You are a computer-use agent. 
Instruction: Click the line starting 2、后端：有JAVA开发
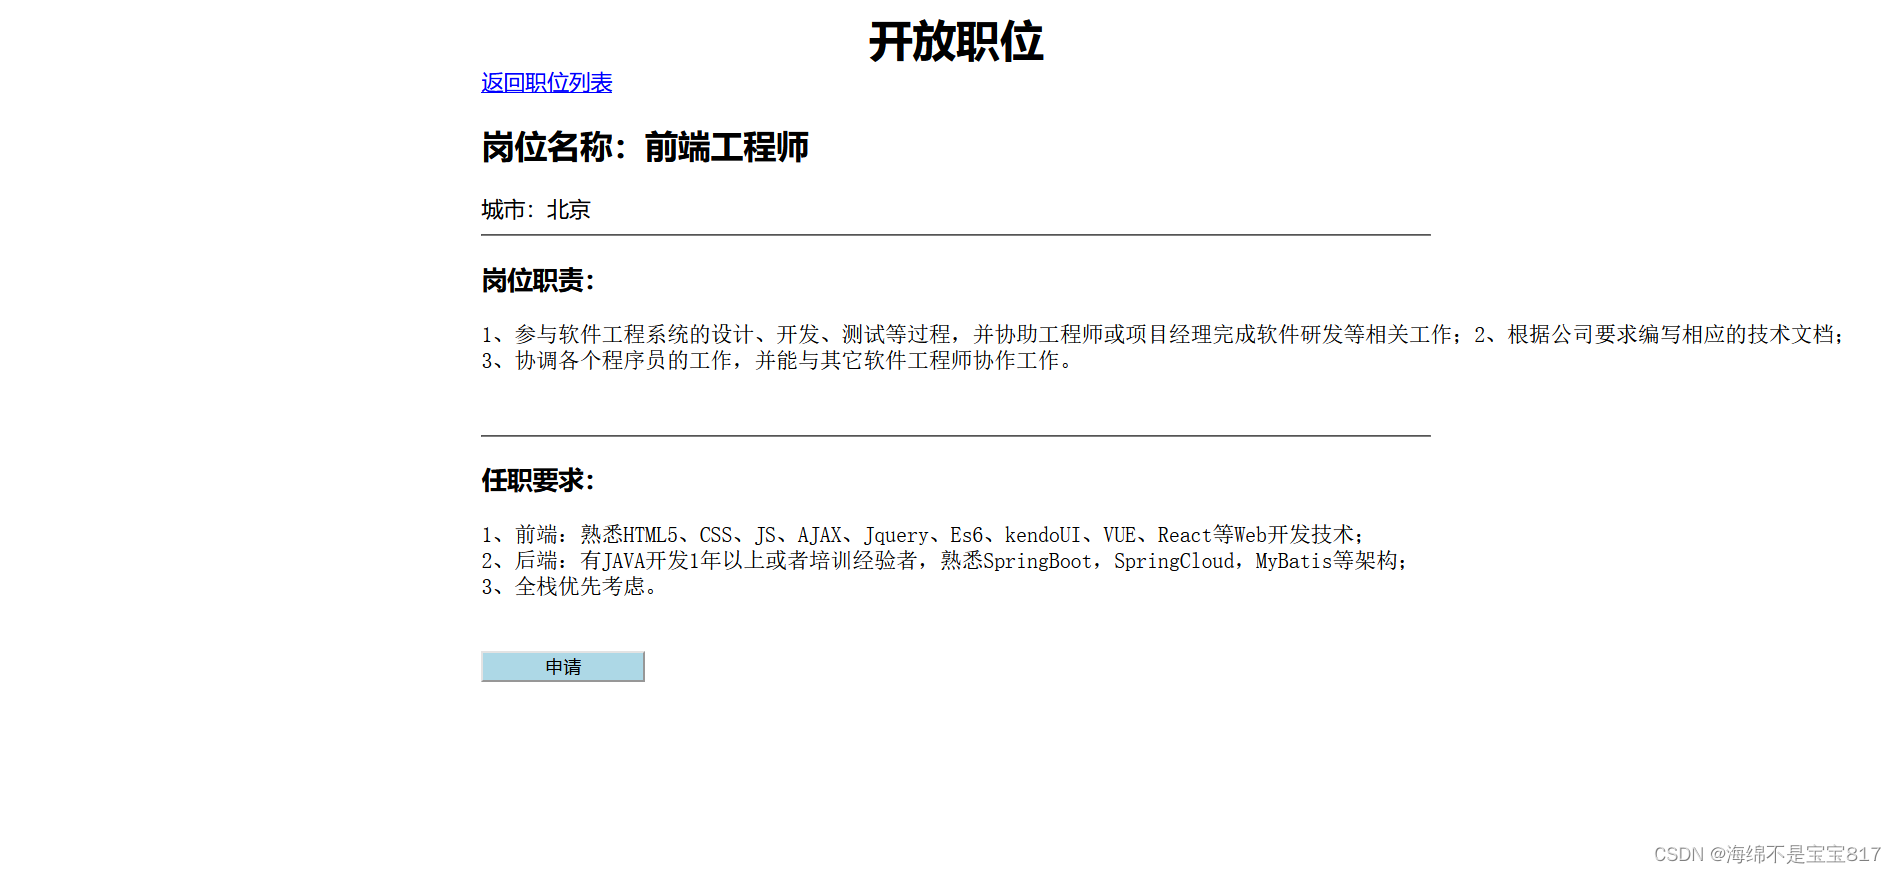click(945, 562)
